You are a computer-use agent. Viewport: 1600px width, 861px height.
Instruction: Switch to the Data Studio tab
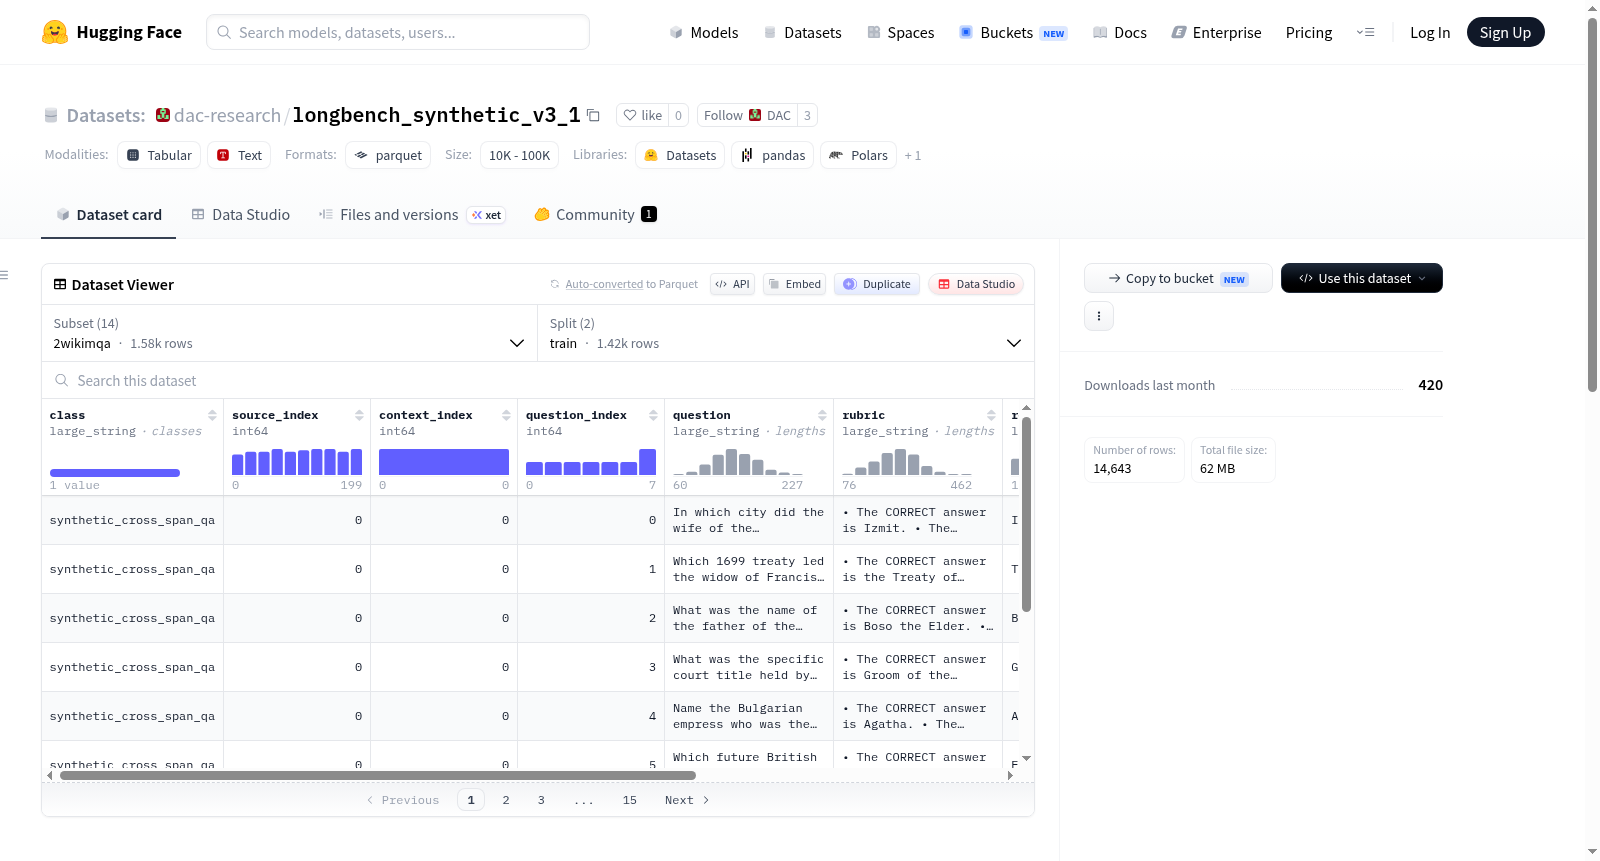(241, 214)
